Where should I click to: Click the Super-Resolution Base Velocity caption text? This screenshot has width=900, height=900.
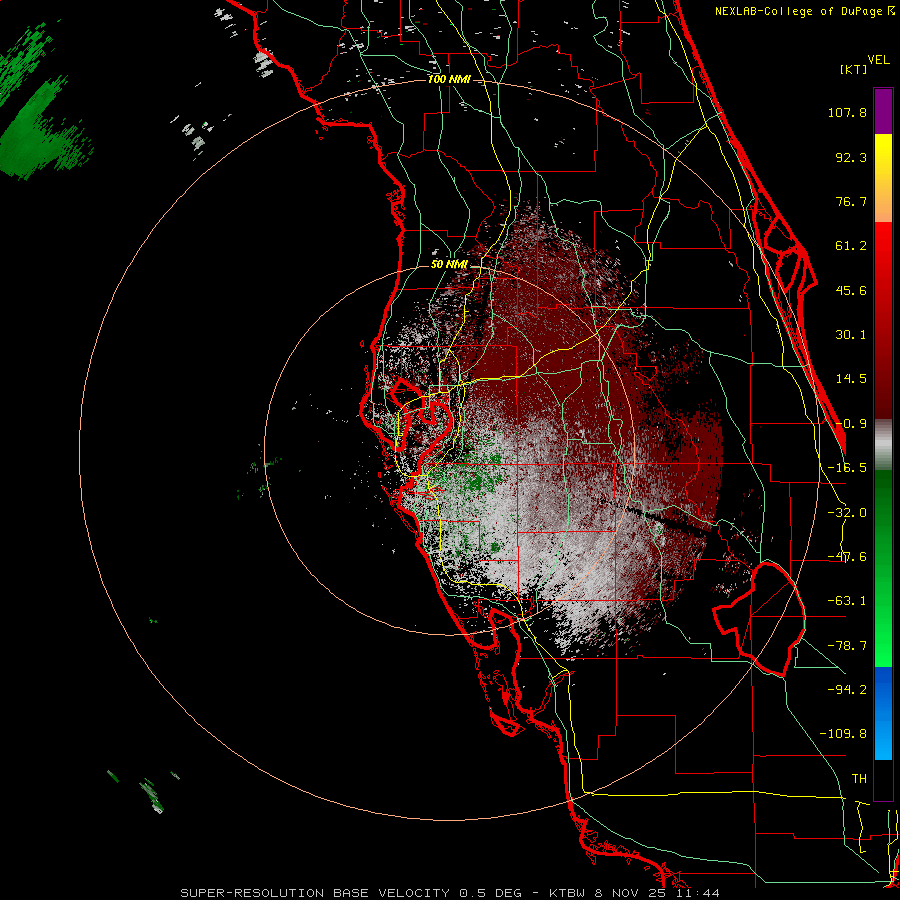pos(449,893)
